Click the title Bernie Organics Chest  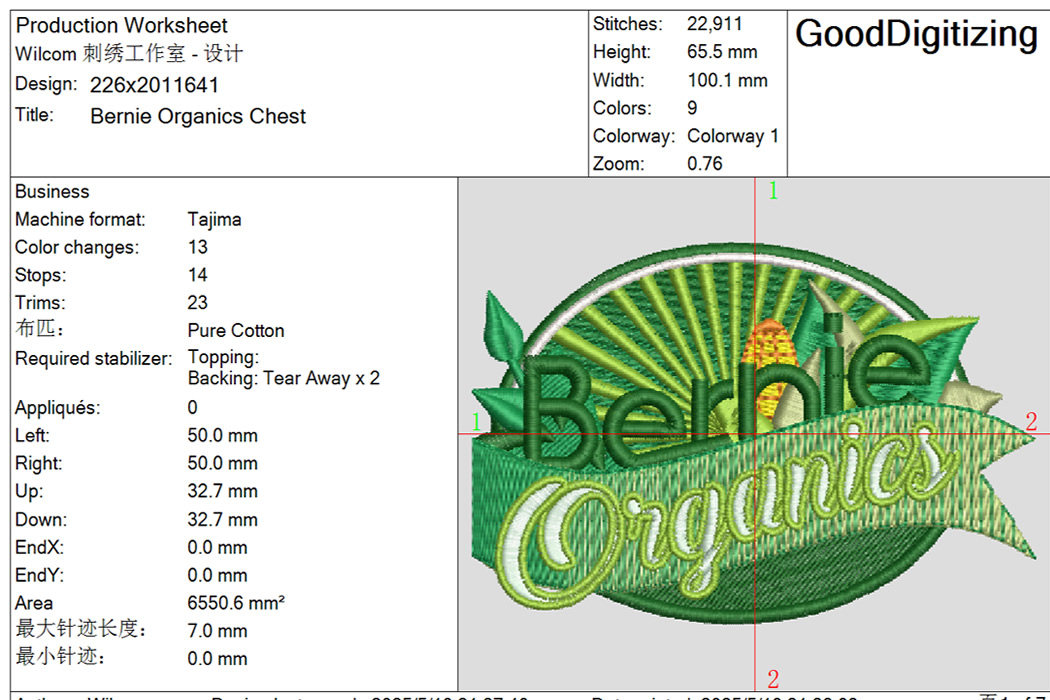tap(198, 117)
